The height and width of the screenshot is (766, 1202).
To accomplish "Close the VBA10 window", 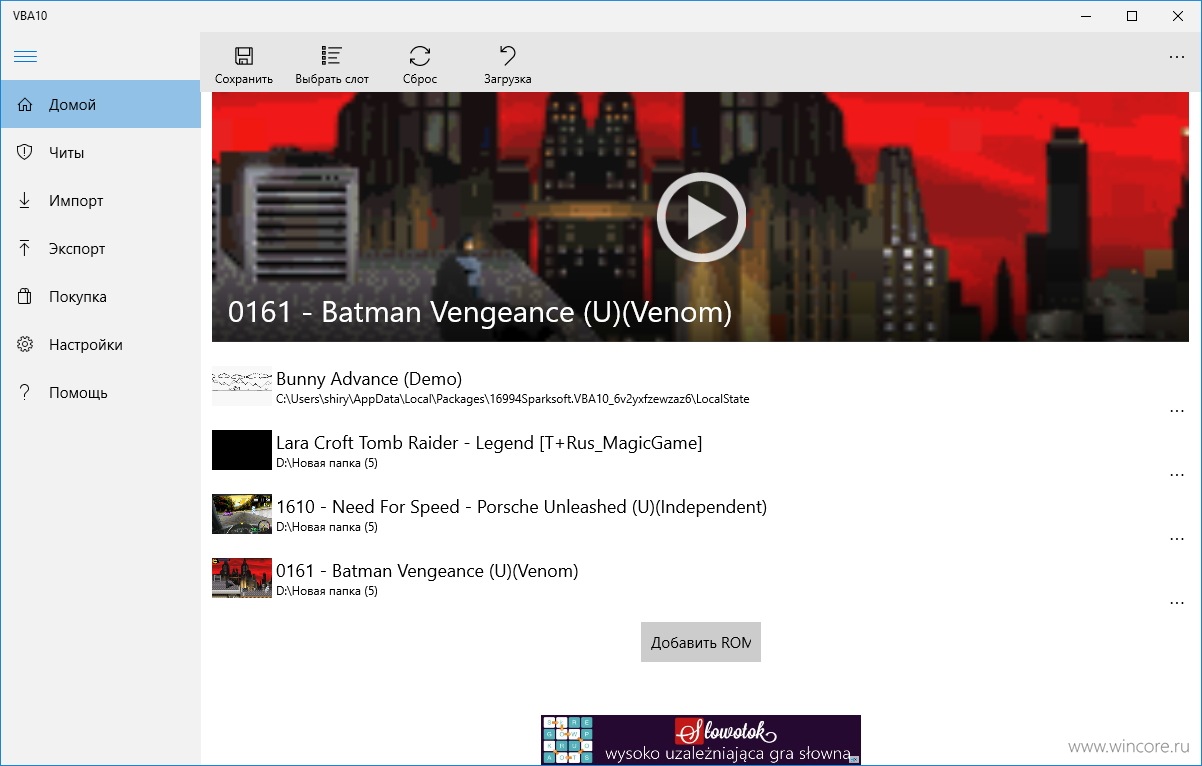I will [x=1178, y=15].
